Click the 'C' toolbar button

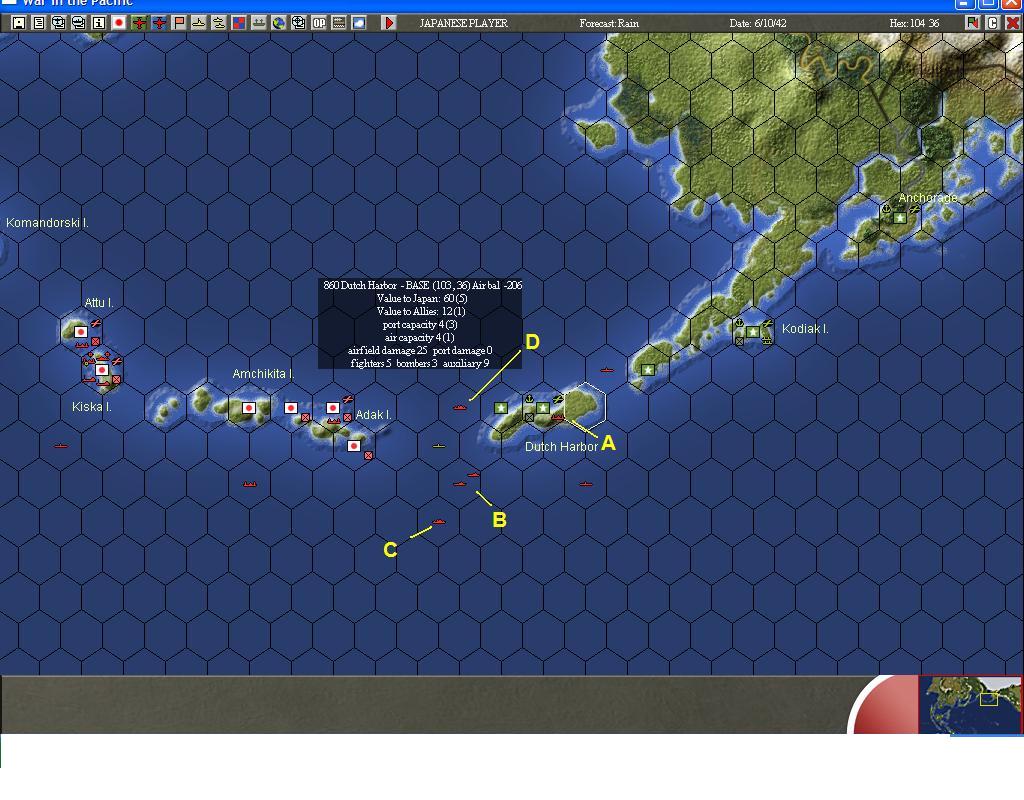click(x=993, y=23)
